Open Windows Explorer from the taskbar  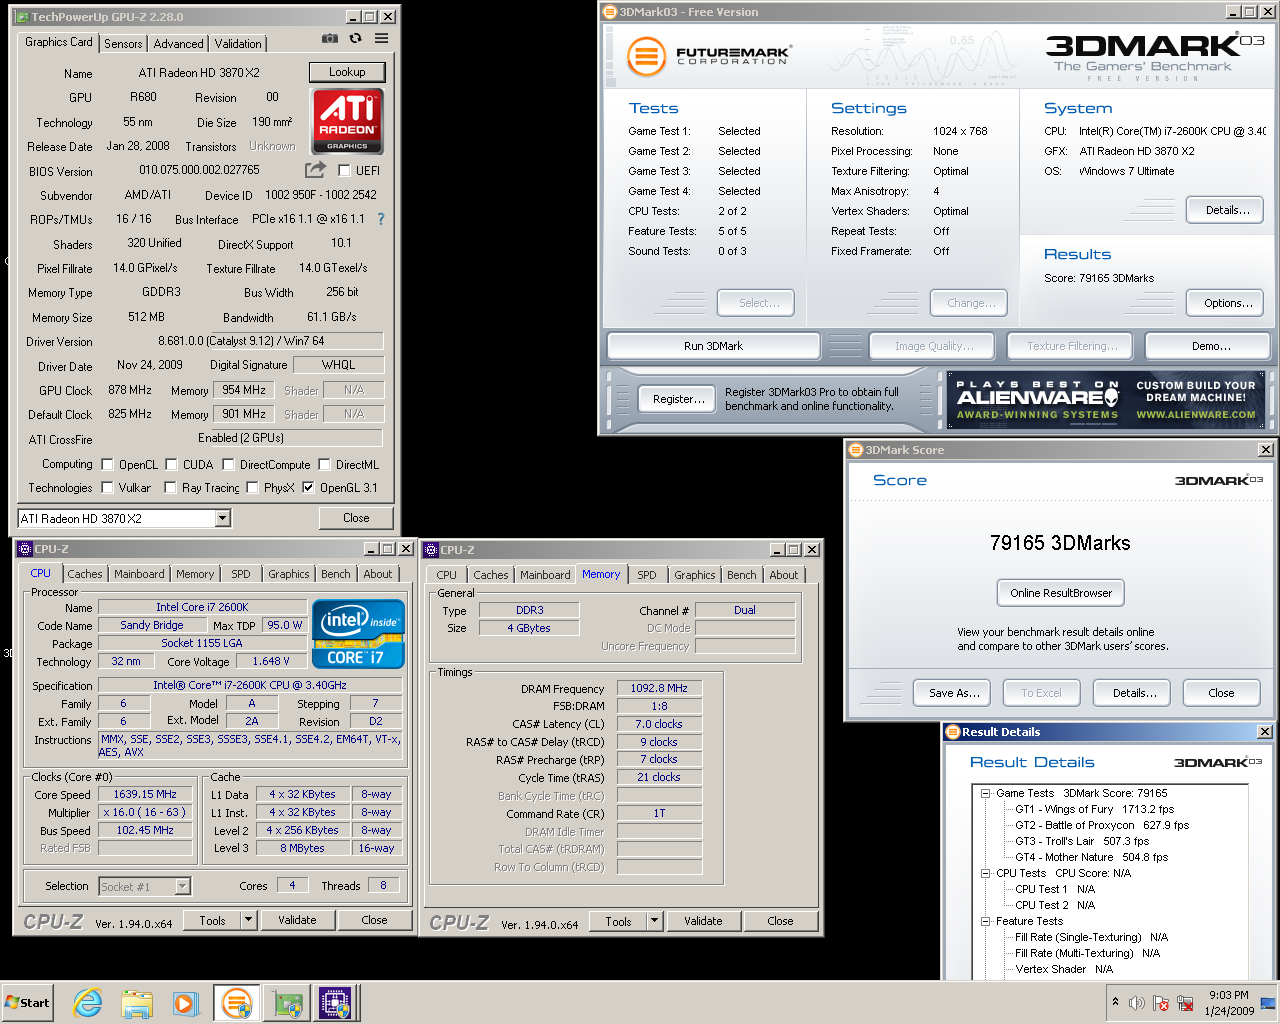point(137,1003)
